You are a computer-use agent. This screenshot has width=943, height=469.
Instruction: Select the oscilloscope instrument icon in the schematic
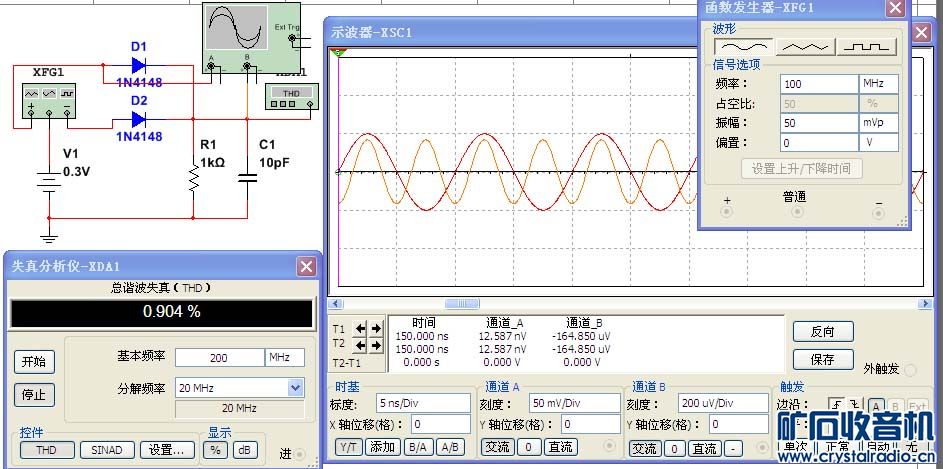[x=251, y=38]
